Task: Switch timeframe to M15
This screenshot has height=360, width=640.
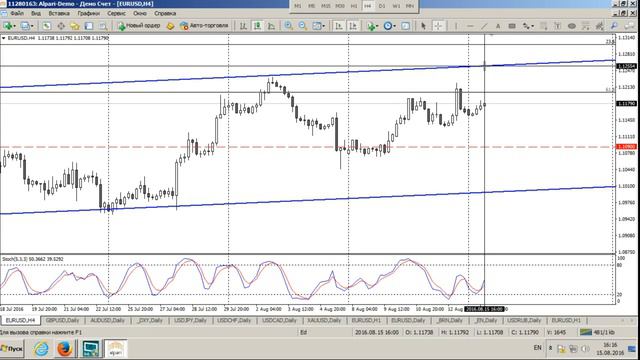Action: pyautogui.click(x=325, y=6)
